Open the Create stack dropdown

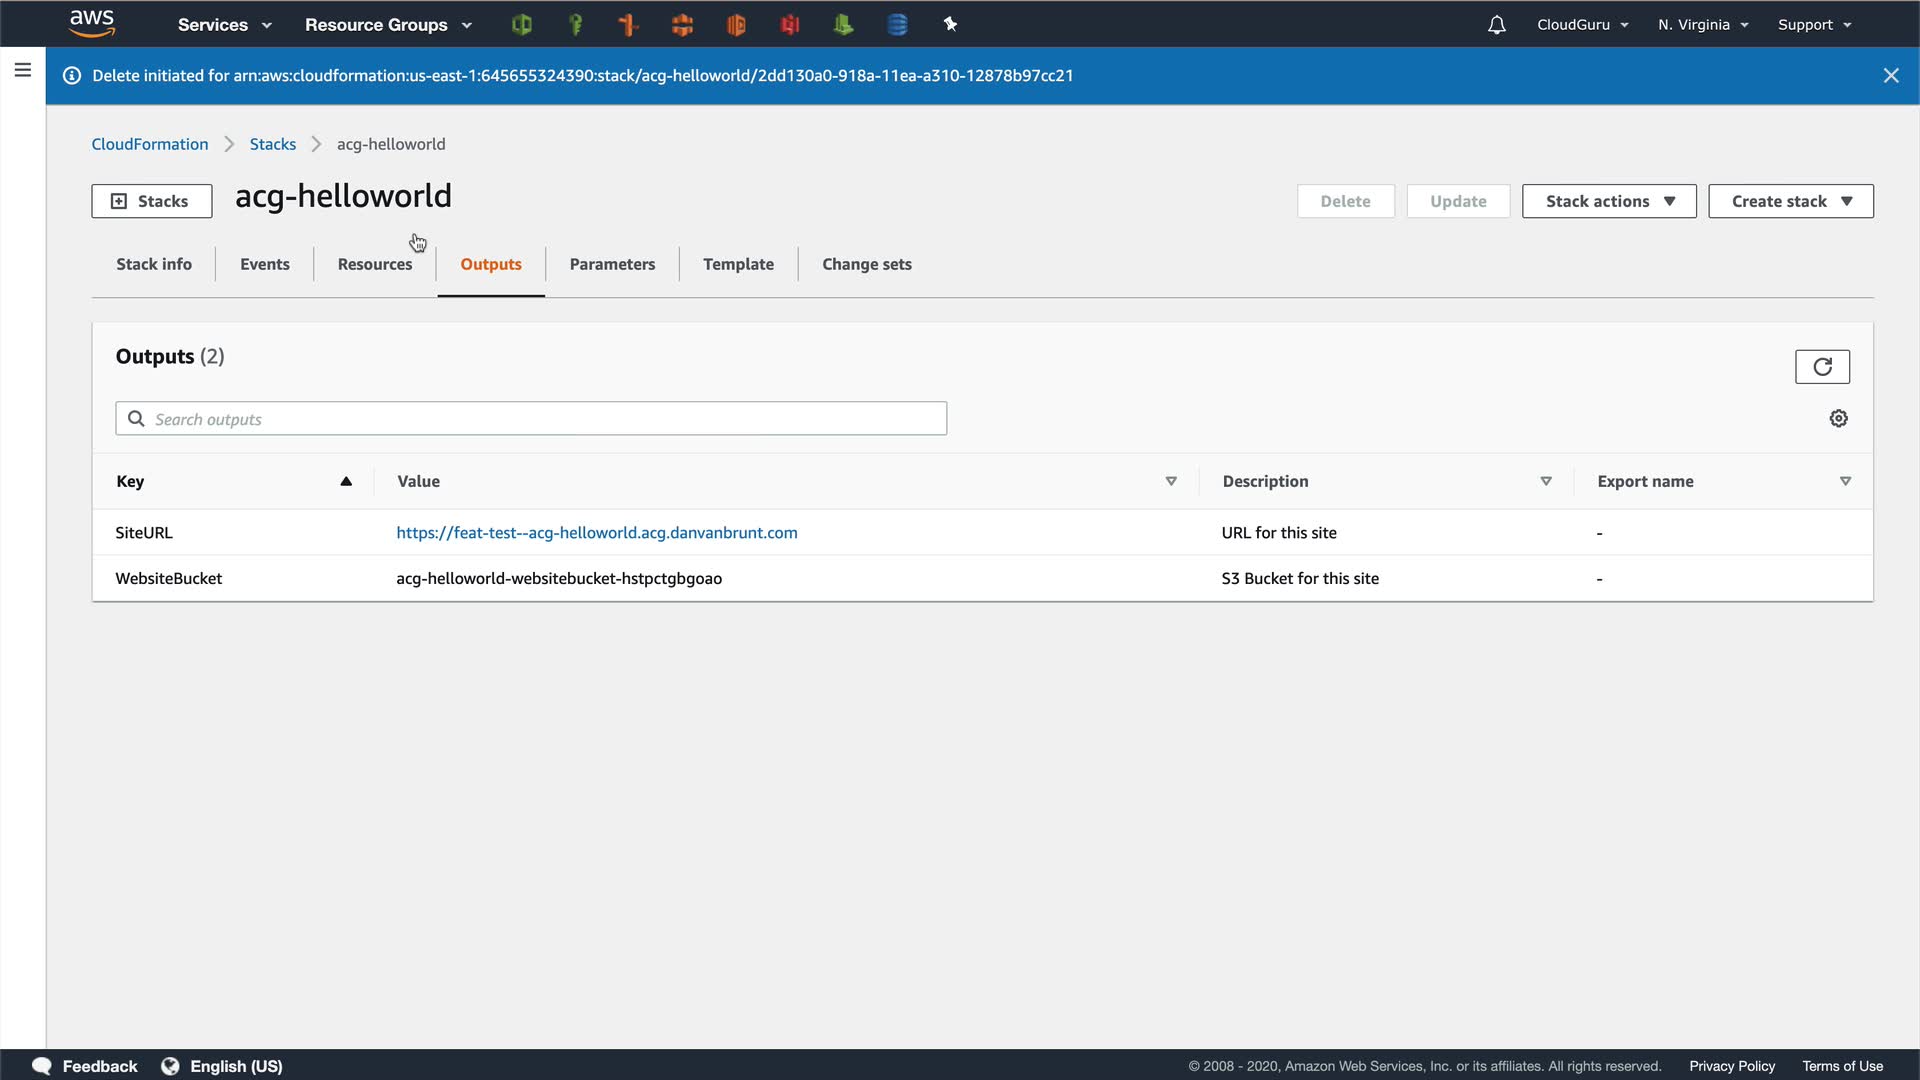(1790, 201)
